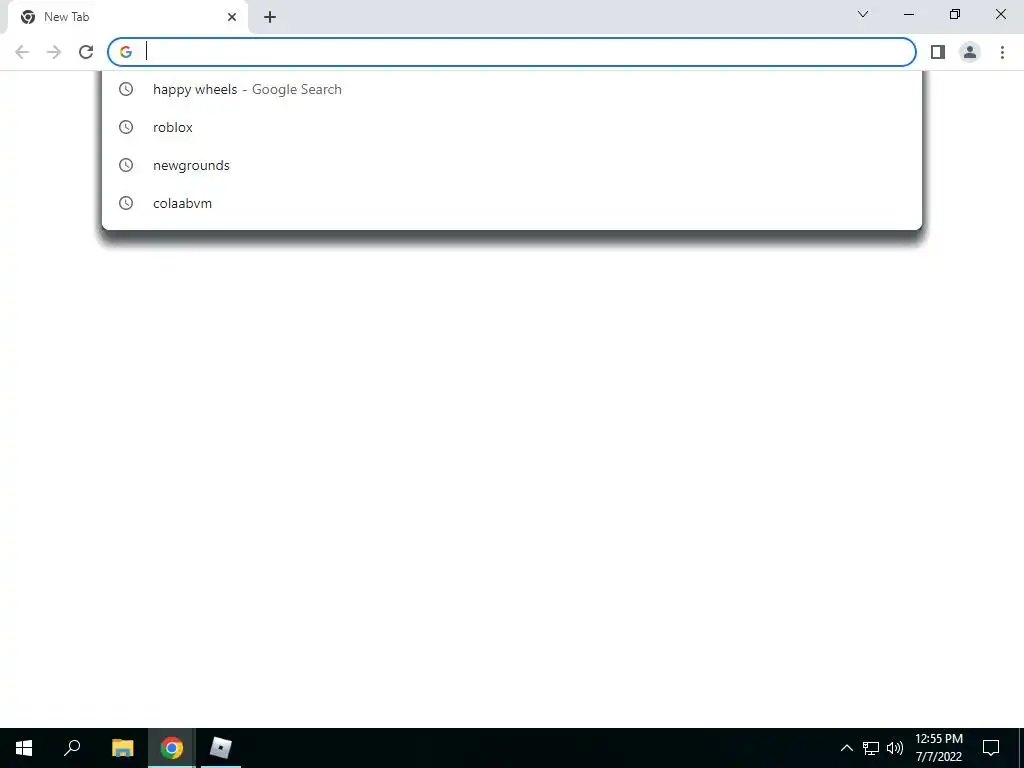The image size is (1024, 768).
Task: Open taskbar search magnifier
Action: (72, 748)
